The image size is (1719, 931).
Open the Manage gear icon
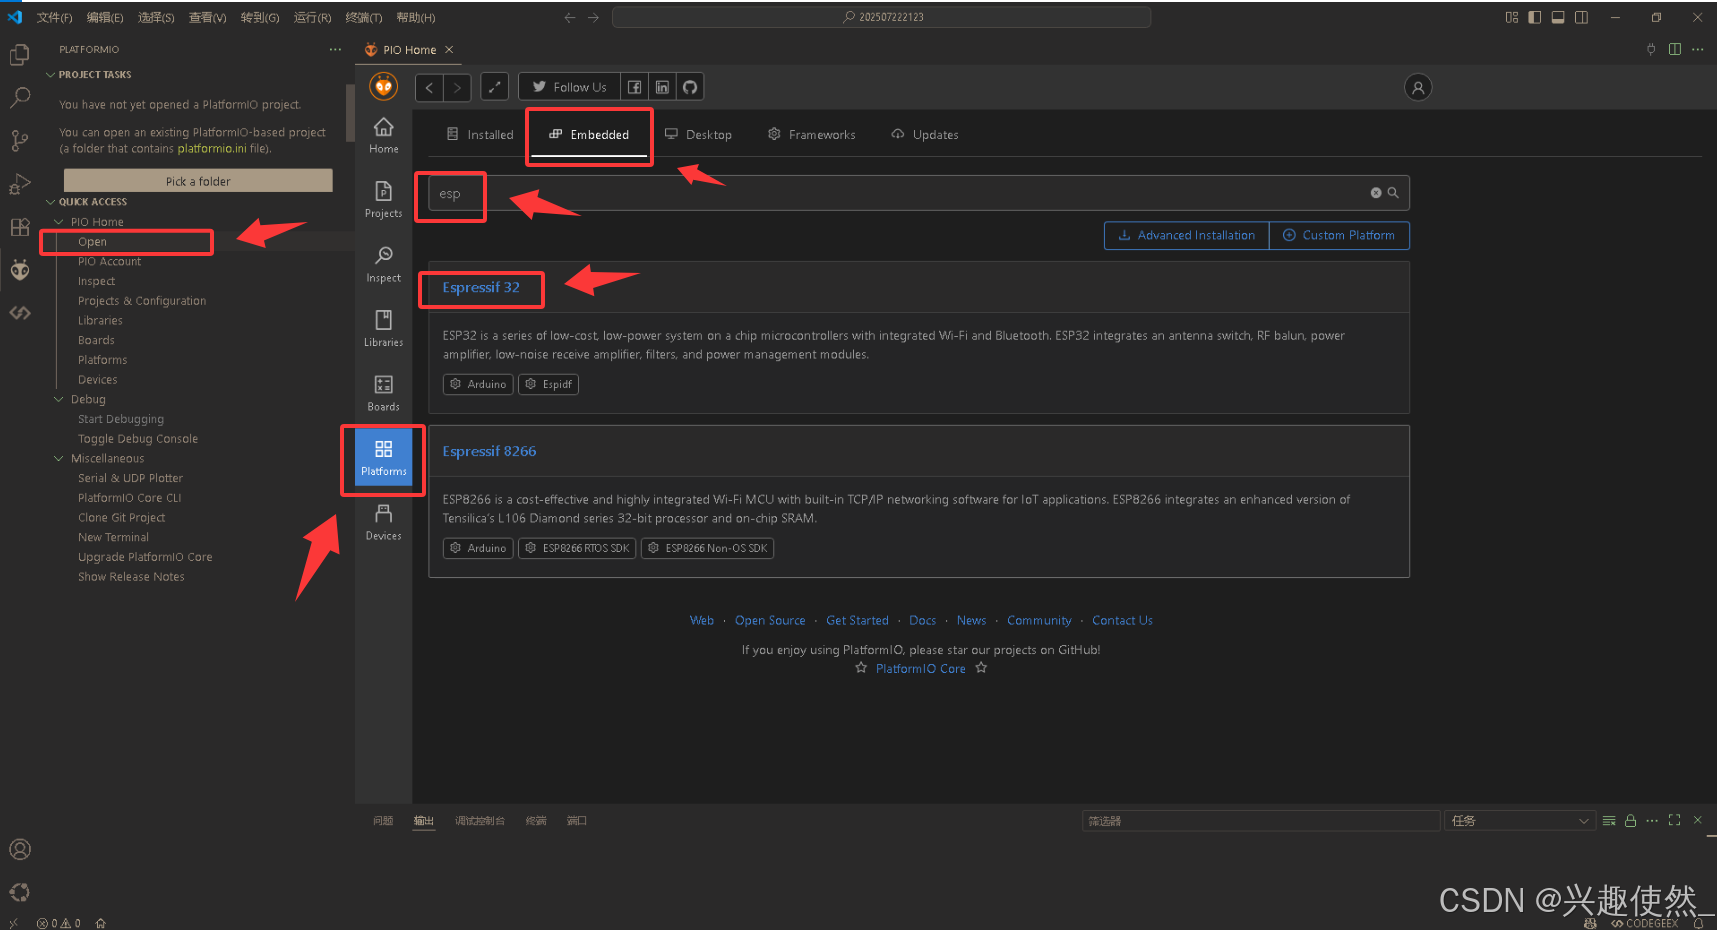pos(19,892)
